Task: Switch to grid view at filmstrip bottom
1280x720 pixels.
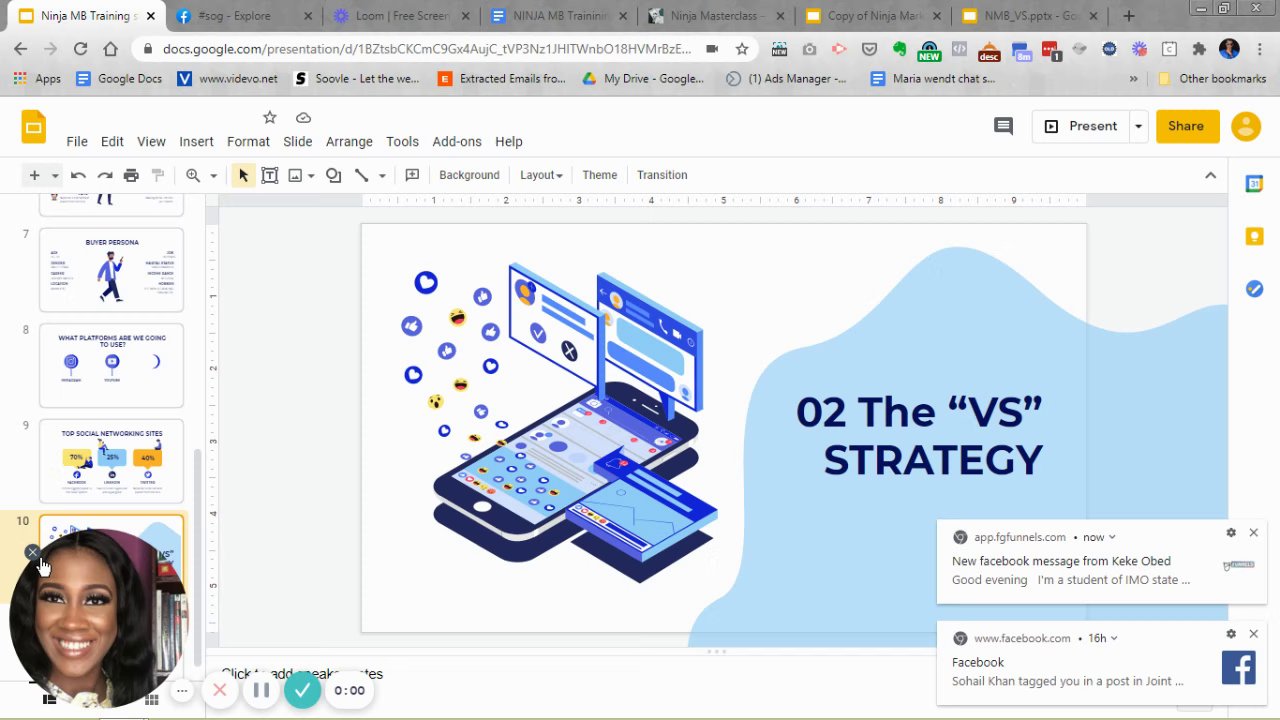Action: [x=151, y=699]
